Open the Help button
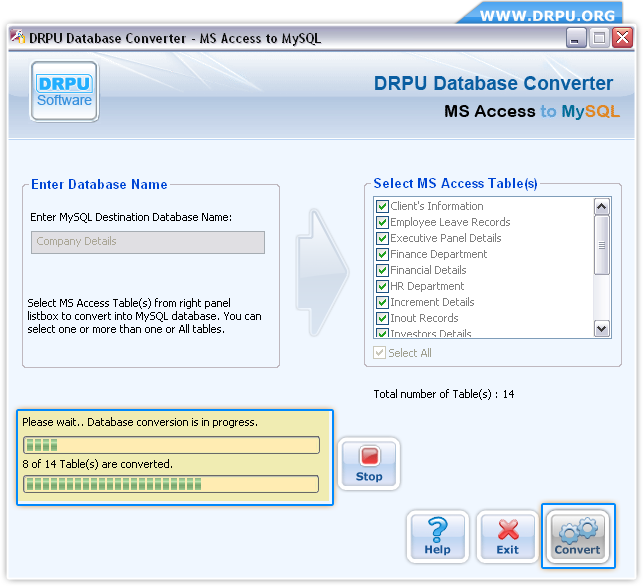The image size is (643, 586). (438, 537)
